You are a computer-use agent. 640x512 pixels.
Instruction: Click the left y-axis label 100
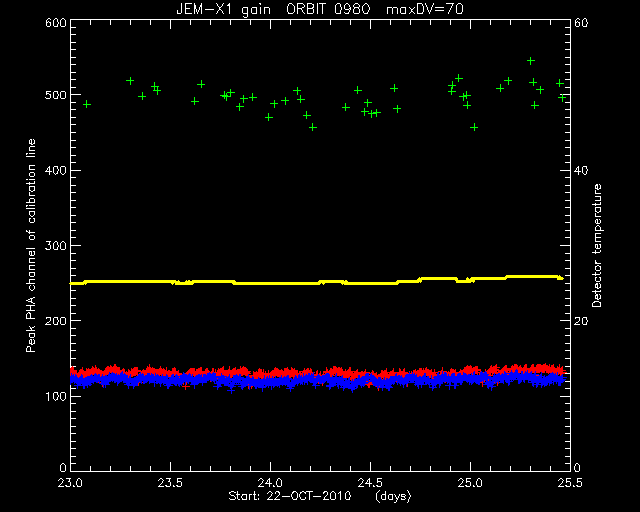pos(56,396)
